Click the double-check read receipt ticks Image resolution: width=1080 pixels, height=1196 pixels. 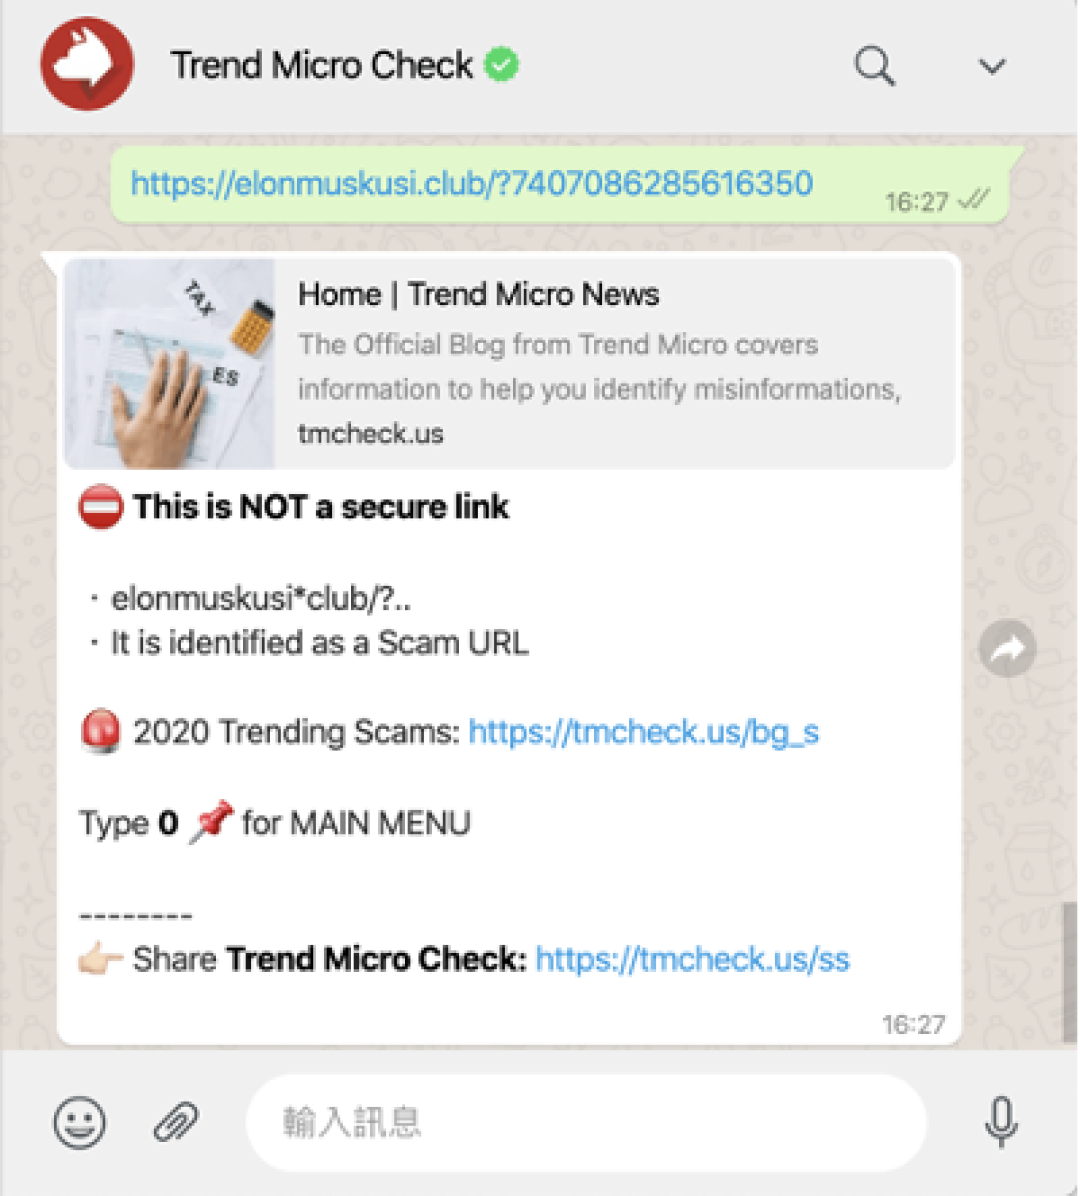pyautogui.click(x=973, y=200)
